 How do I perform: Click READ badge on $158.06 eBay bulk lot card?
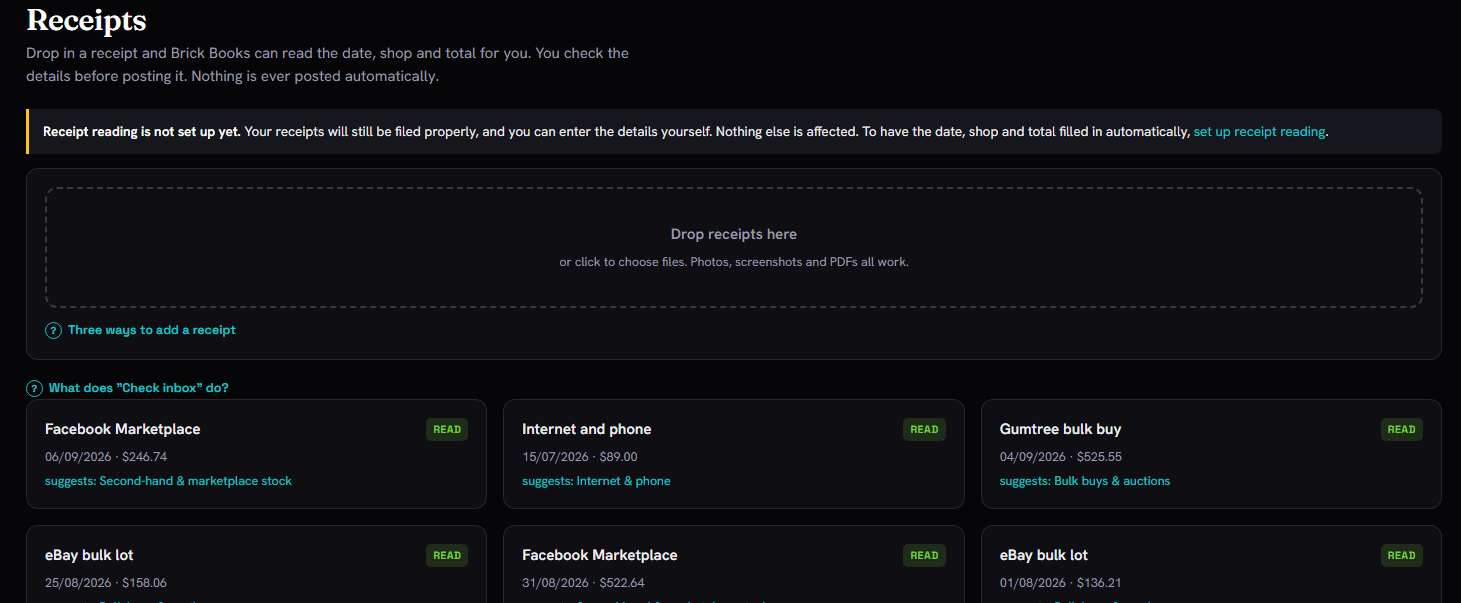[447, 555]
